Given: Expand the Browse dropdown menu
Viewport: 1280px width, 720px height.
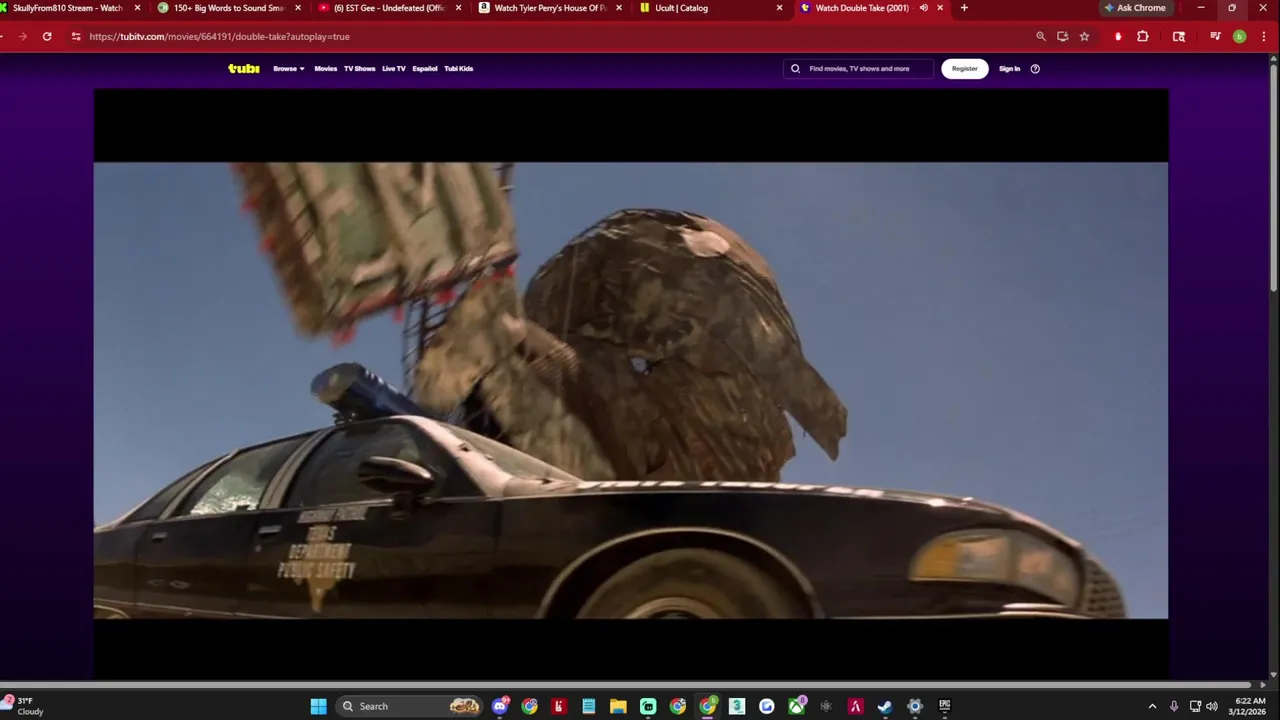Looking at the screenshot, I should tap(289, 69).
